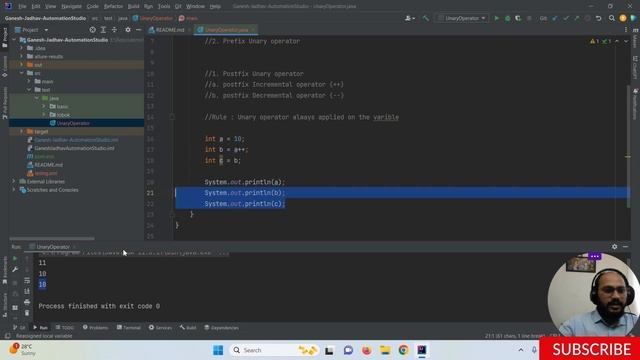The width and height of the screenshot is (640, 360).
Task: Open the Terminal tool window
Action: (x=129, y=327)
